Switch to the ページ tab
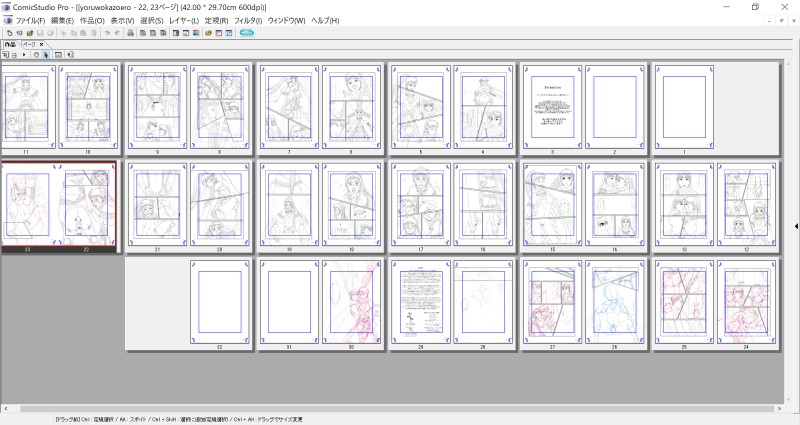 [30, 44]
